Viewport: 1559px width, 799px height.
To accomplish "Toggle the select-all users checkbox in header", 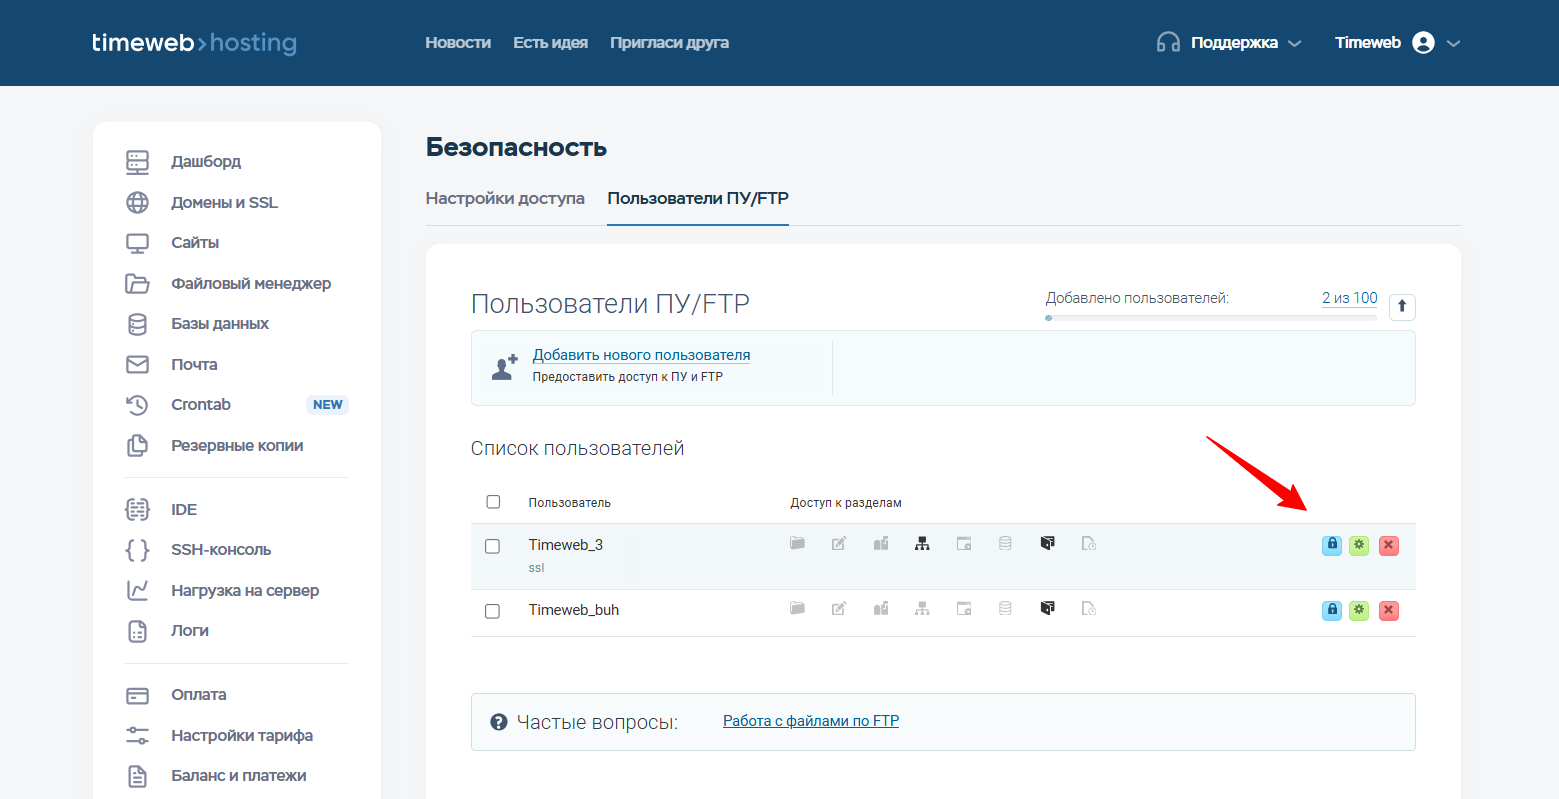I will click(x=493, y=502).
